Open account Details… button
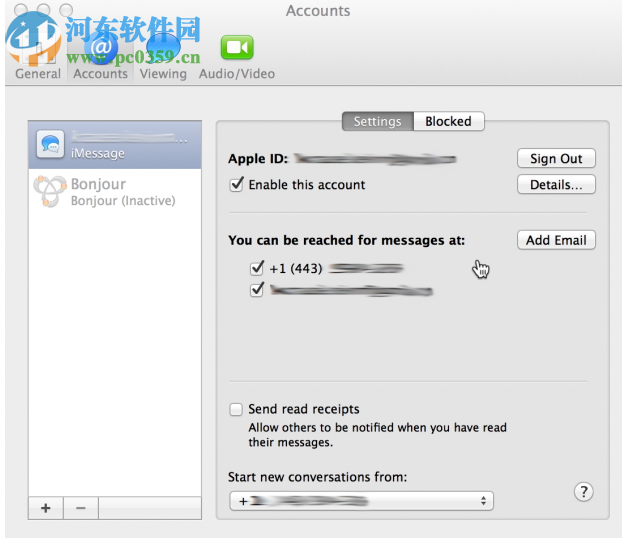 (556, 184)
